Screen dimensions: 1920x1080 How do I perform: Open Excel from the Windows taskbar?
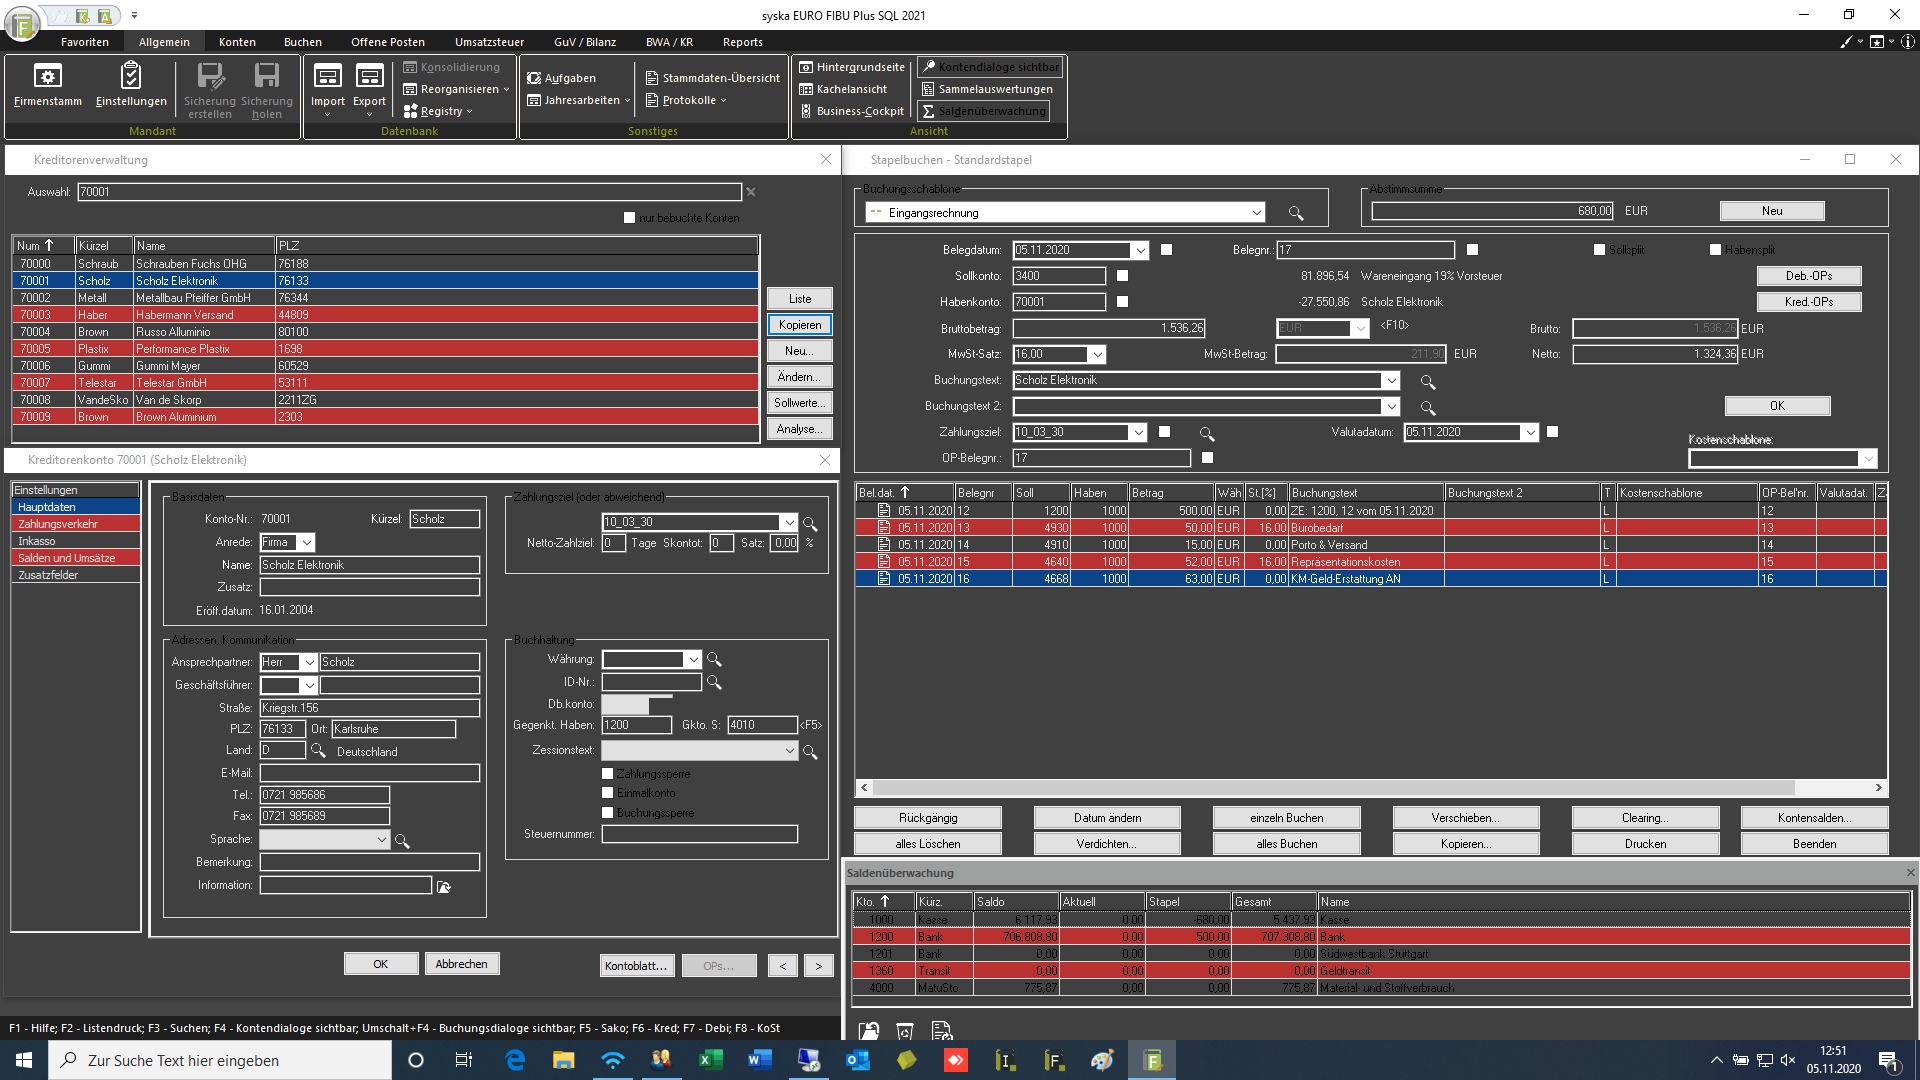[x=710, y=1060]
